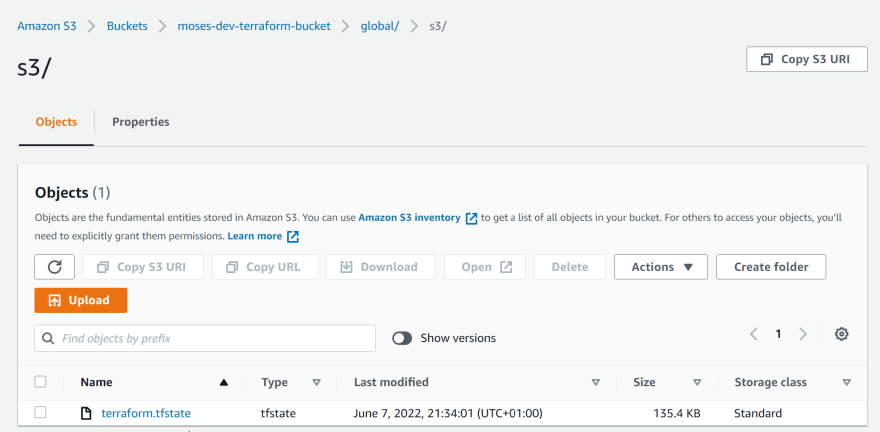The width and height of the screenshot is (880, 432).
Task: Click the refresh objects icon button
Action: point(54,267)
